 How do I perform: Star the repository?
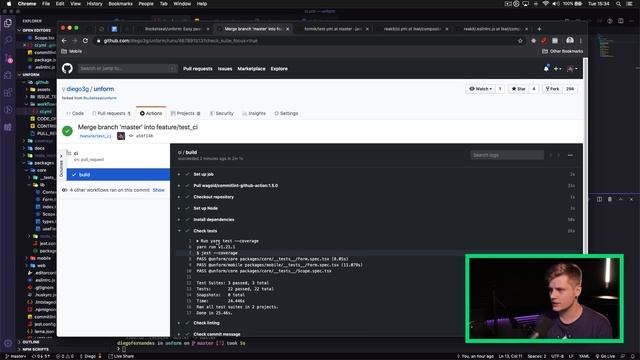click(518, 89)
